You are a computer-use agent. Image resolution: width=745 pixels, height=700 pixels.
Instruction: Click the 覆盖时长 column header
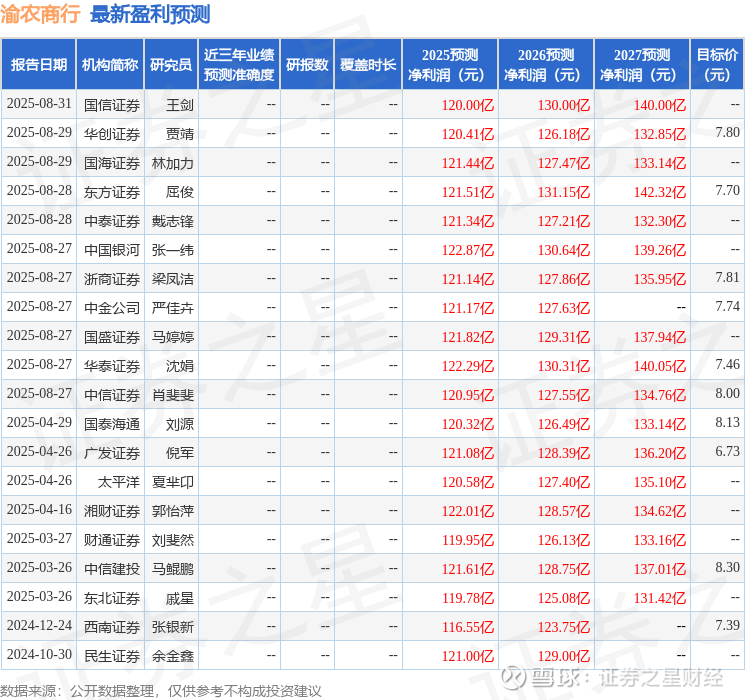(368, 65)
